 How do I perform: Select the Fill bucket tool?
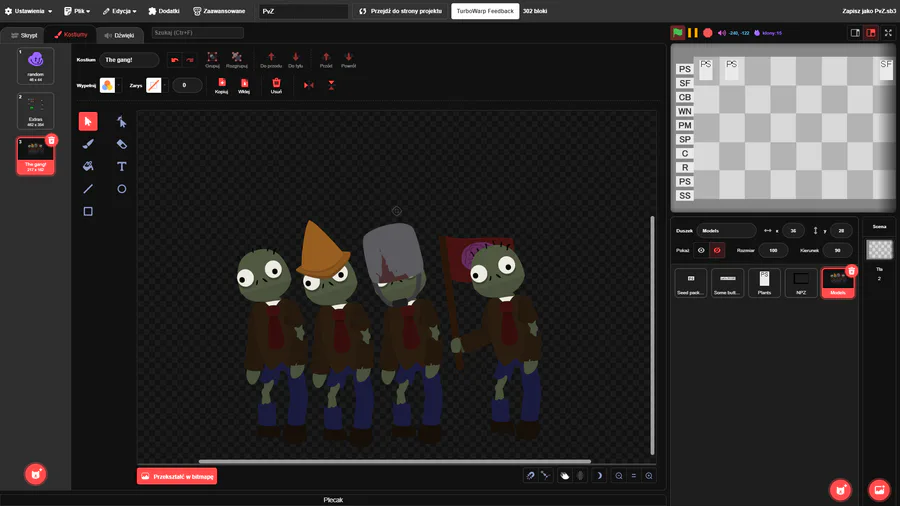coord(88,166)
